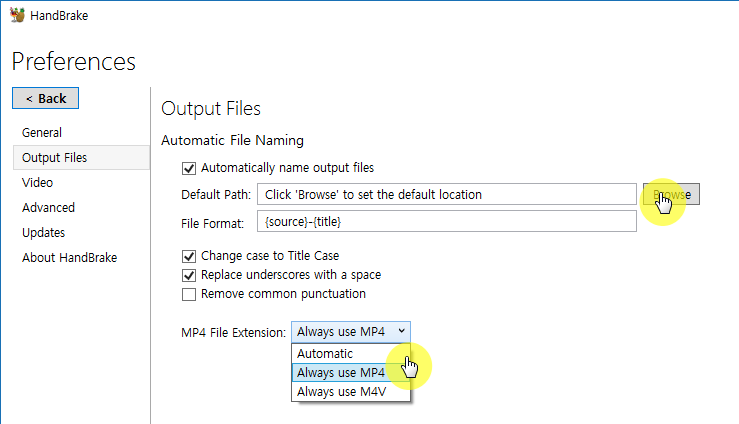This screenshot has height=424, width=739.
Task: Click the File Format text field
Action: [x=447, y=221]
